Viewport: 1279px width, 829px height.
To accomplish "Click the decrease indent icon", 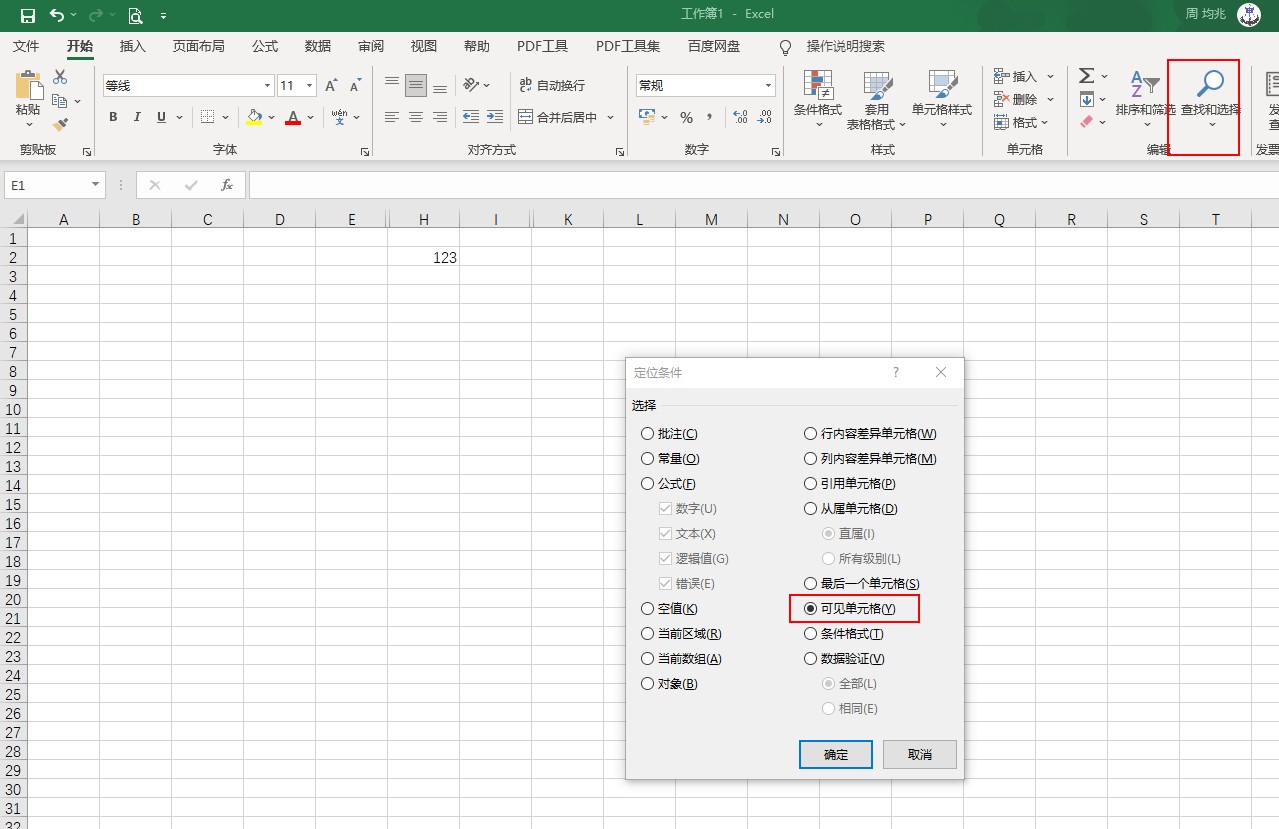I will tap(470, 117).
